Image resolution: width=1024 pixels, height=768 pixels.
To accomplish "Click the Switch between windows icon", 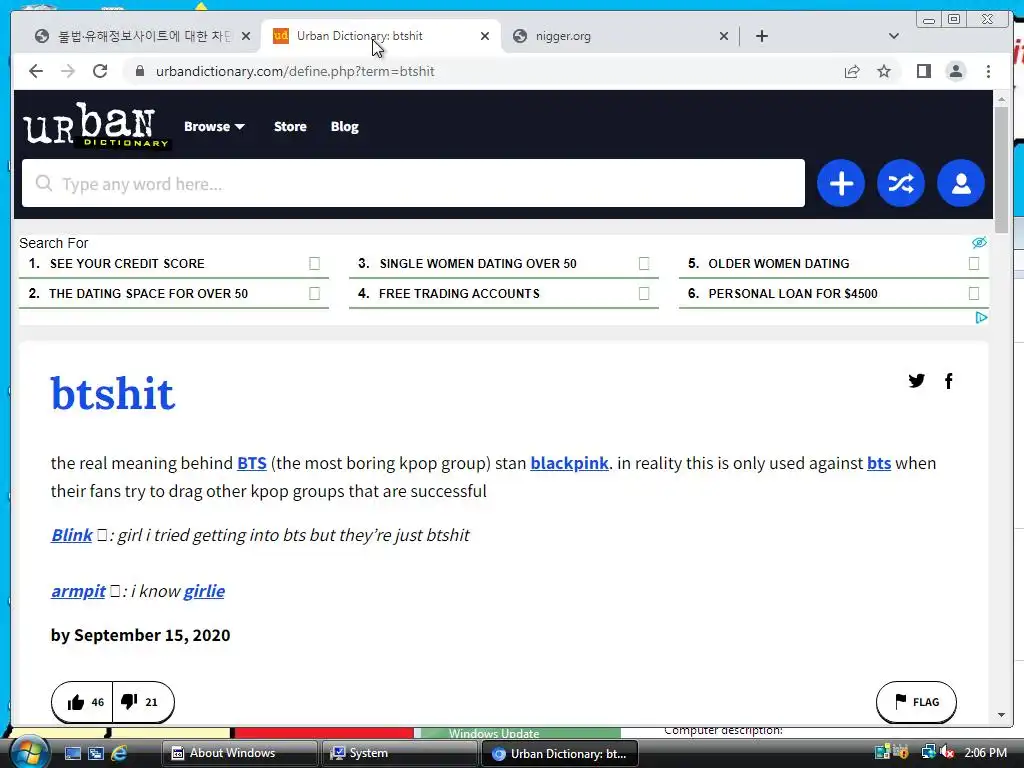I will (96, 753).
